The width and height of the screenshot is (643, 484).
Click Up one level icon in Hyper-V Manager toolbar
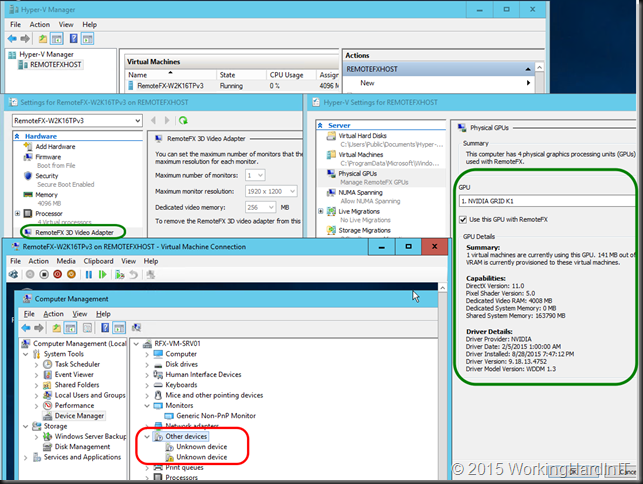pyautogui.click(x=43, y=39)
